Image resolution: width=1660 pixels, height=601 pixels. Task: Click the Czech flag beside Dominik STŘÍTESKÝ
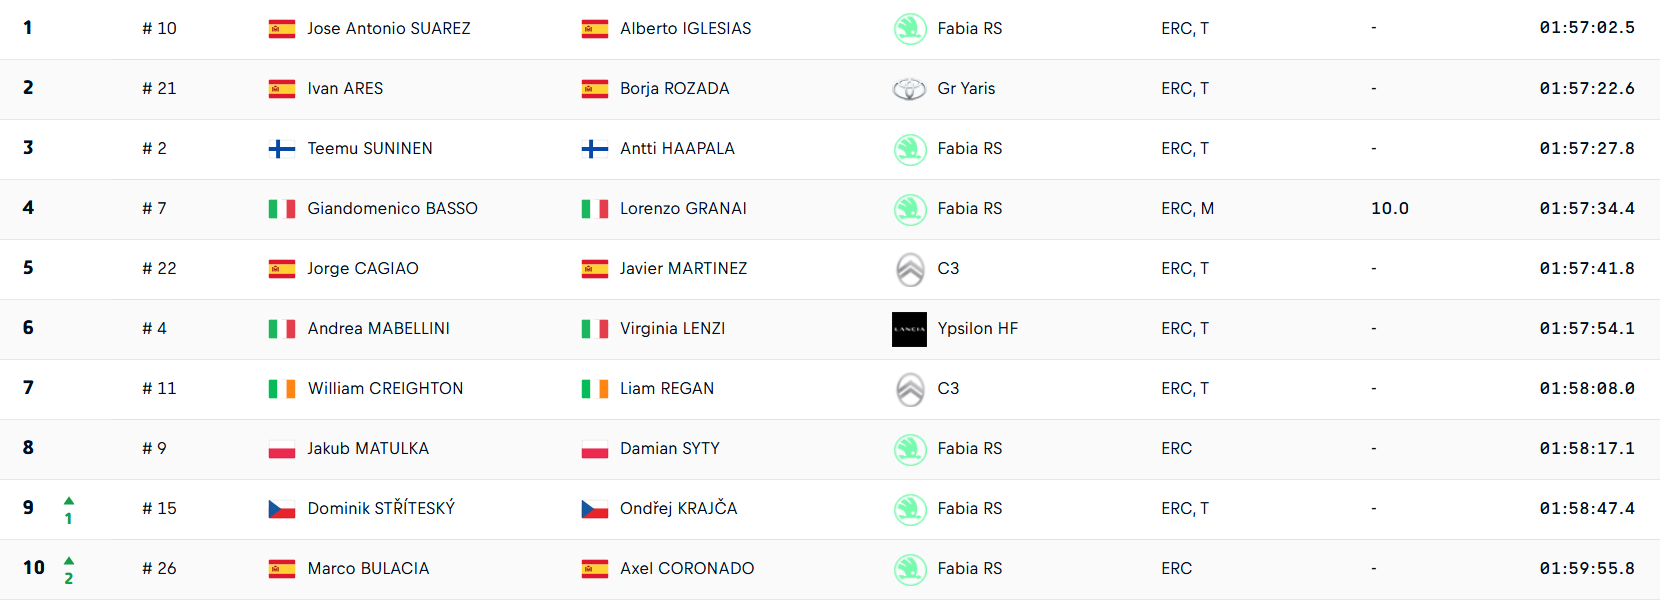point(282,509)
